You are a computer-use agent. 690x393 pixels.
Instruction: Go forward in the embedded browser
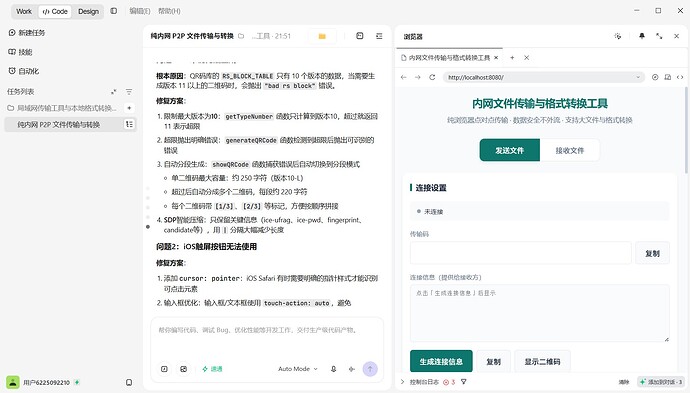point(418,77)
